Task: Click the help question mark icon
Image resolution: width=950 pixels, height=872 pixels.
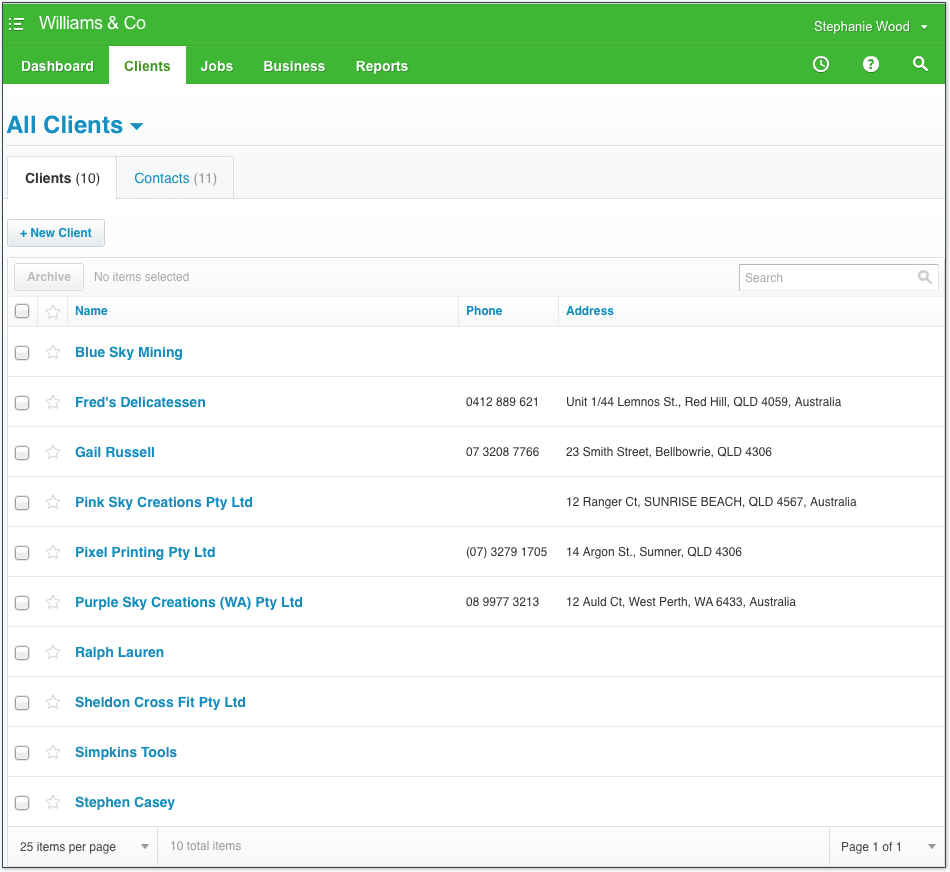Action: tap(871, 65)
